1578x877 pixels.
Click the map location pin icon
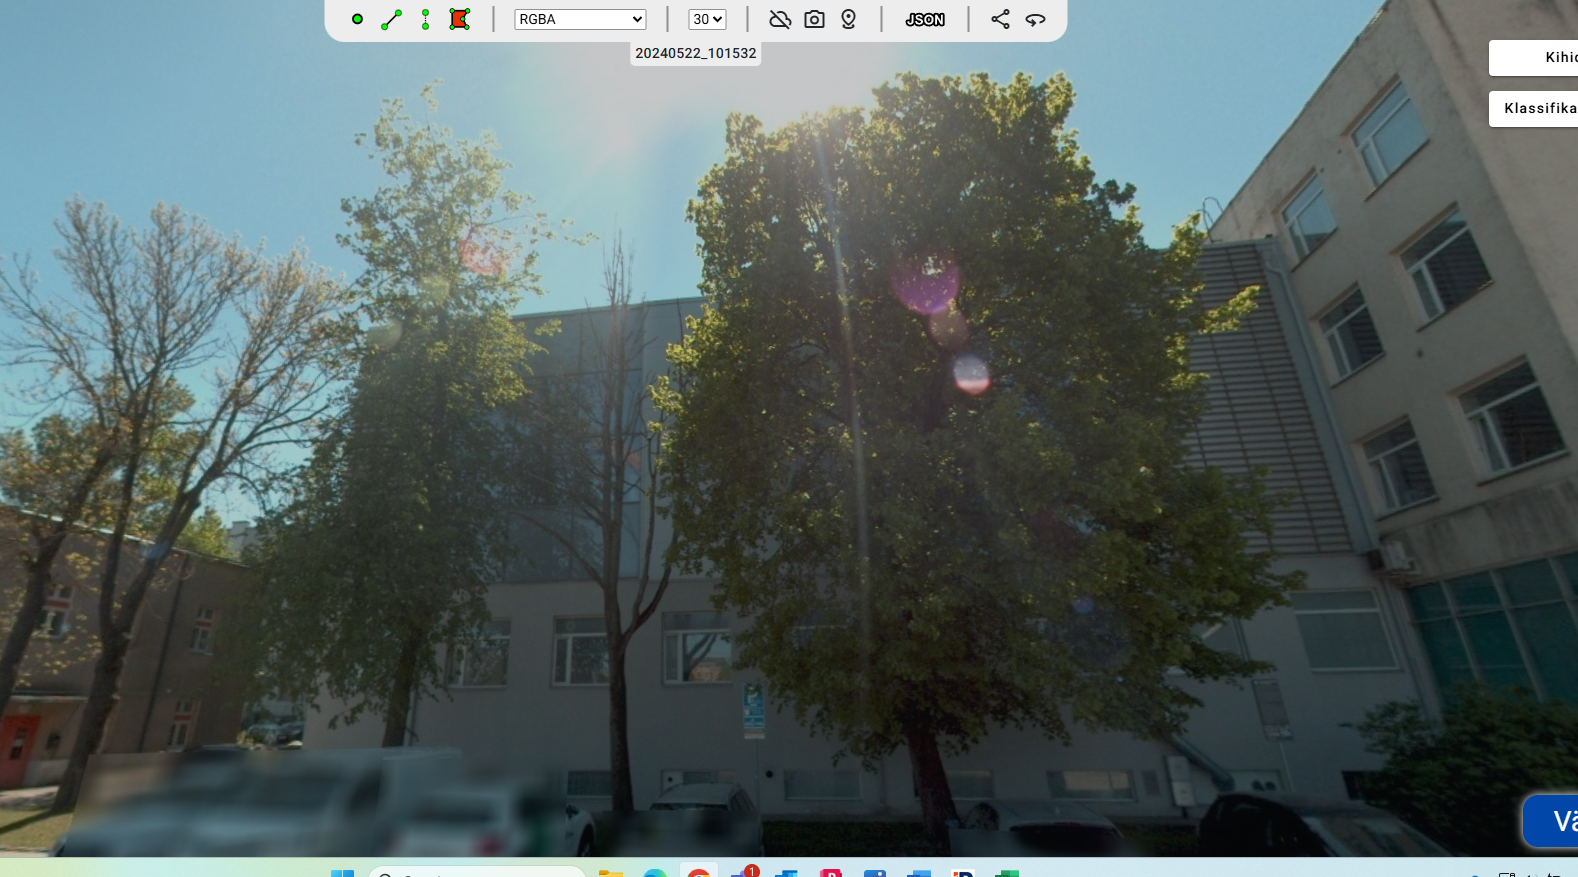tap(848, 19)
